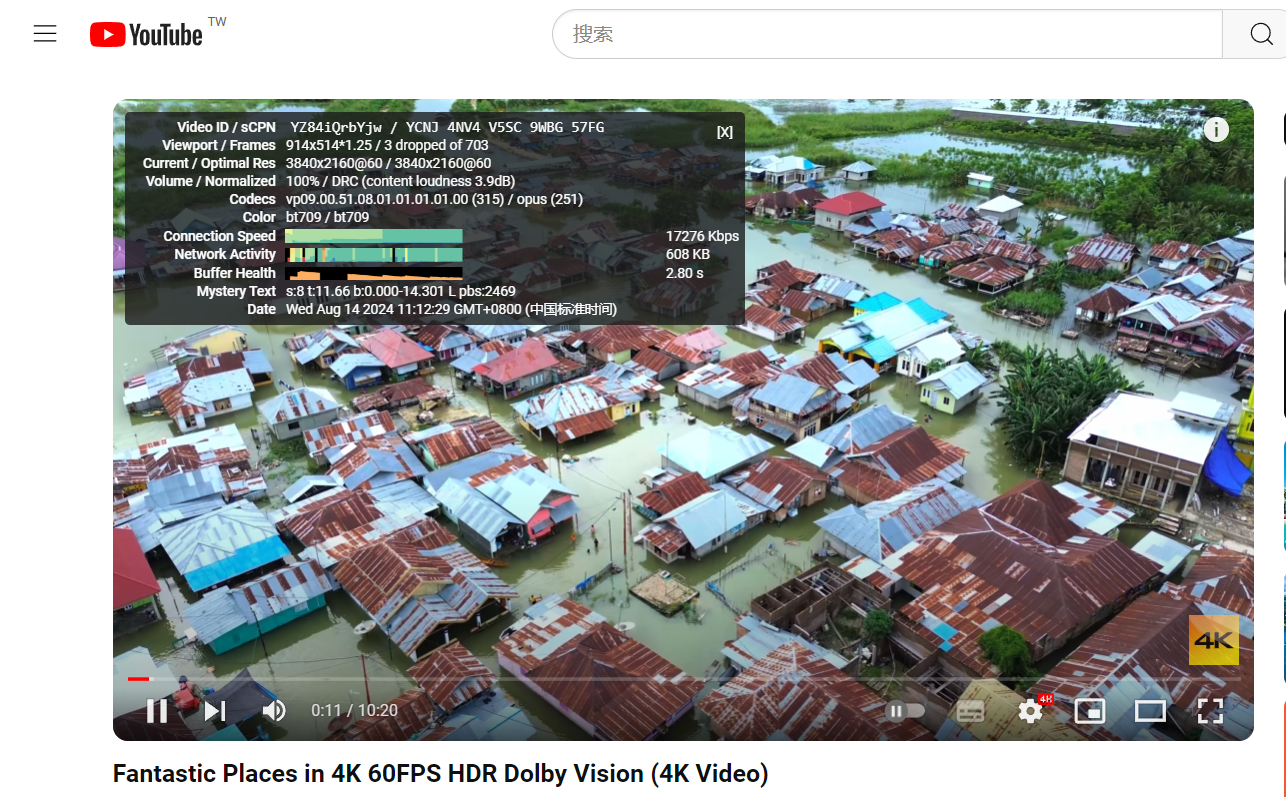Click the Connection Speed graph
1286x797 pixels.
coord(373,236)
